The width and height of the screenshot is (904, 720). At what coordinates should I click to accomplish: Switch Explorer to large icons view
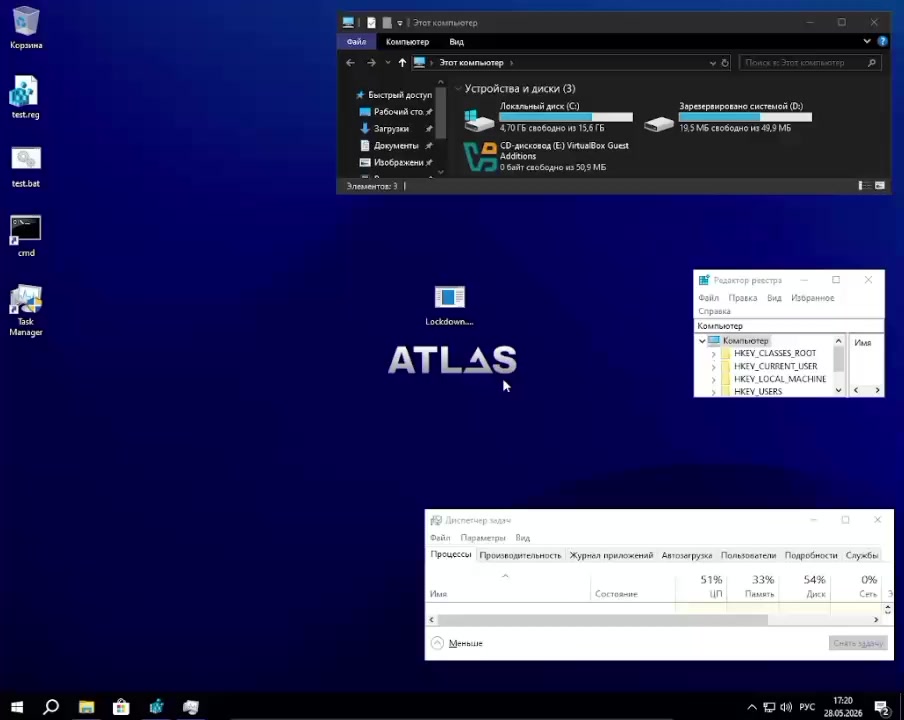[879, 186]
